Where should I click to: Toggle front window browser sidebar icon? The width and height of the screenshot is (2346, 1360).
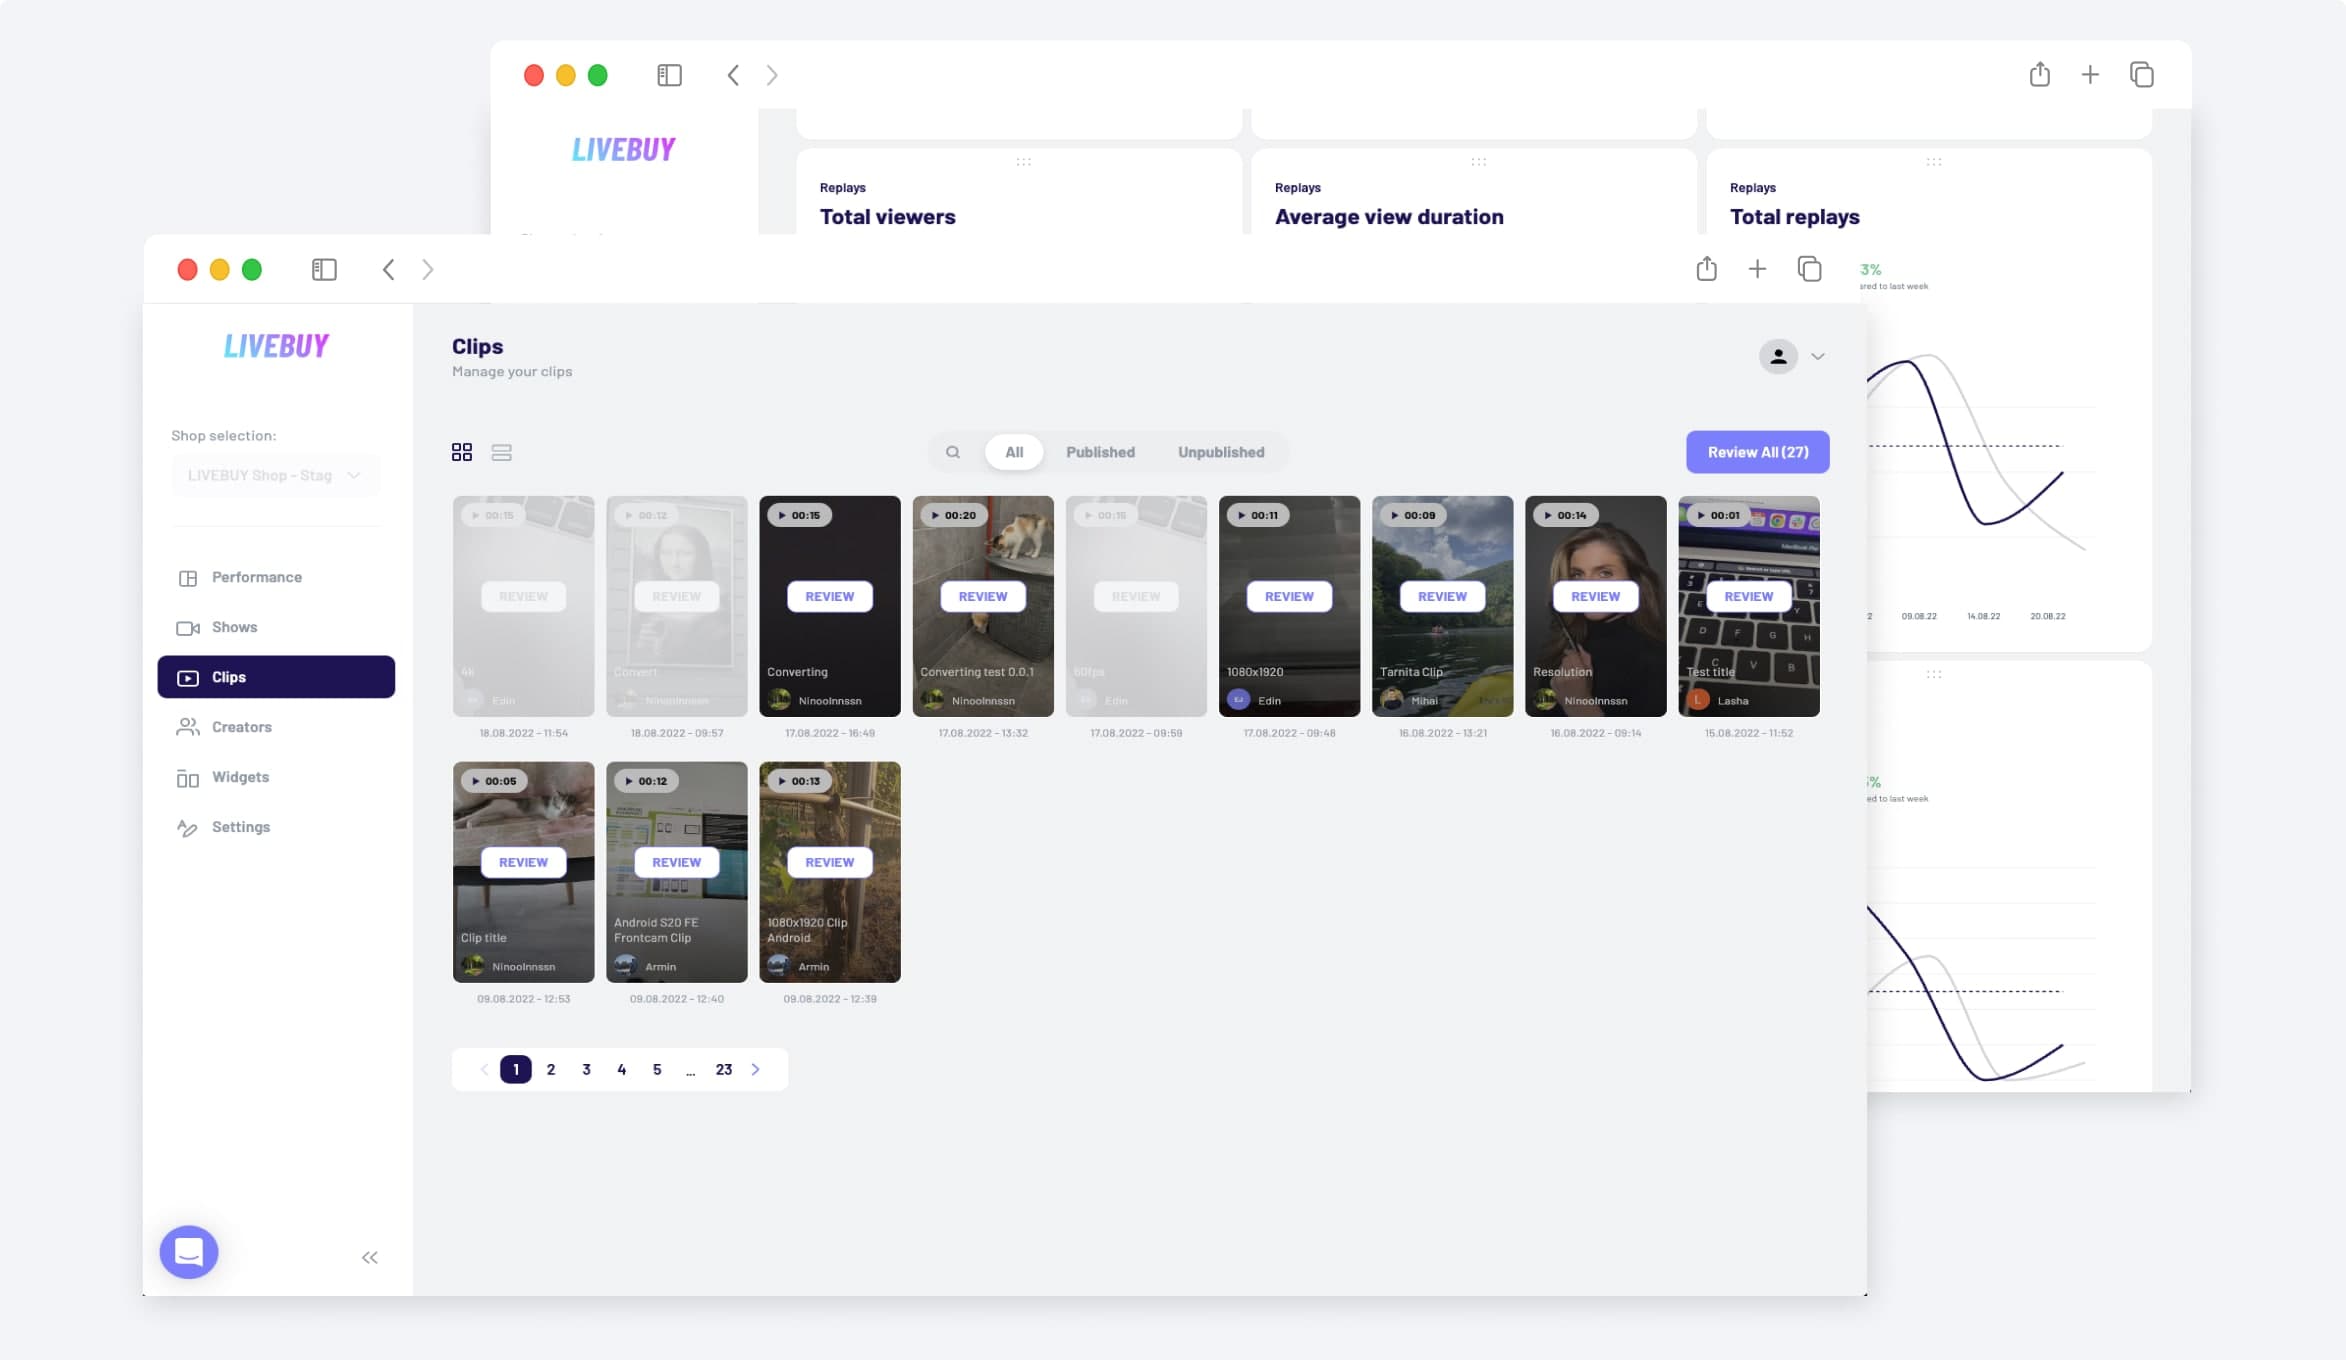click(x=324, y=269)
